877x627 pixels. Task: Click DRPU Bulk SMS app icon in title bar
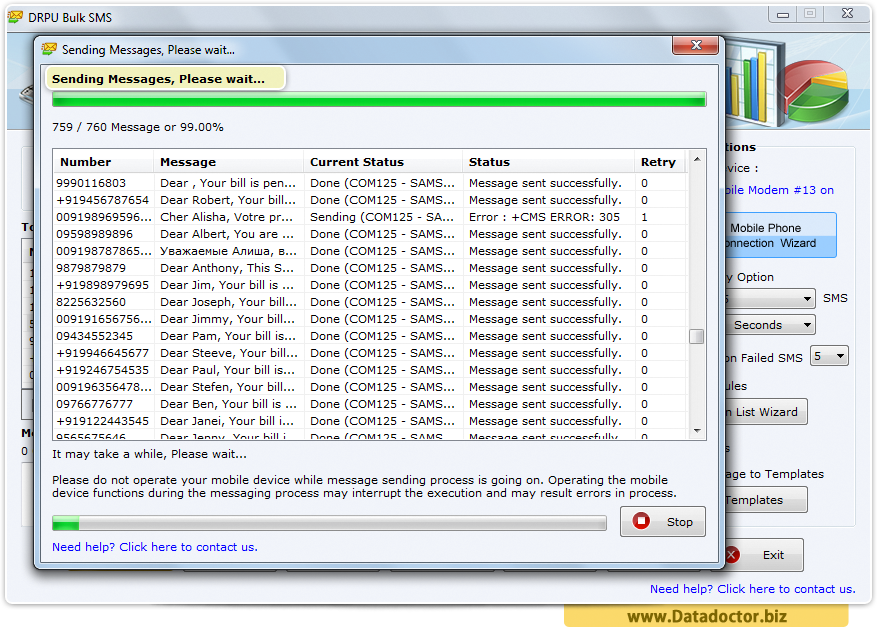point(16,17)
